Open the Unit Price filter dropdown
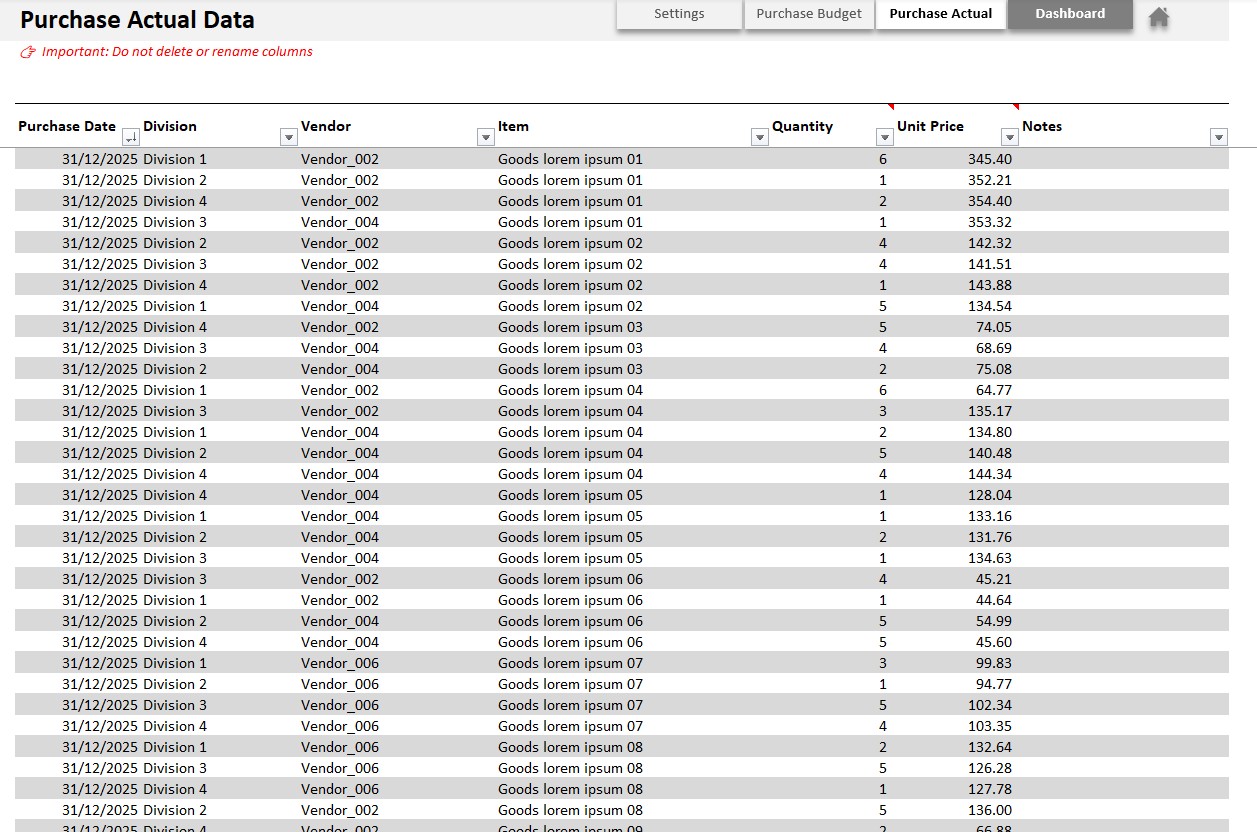The width and height of the screenshot is (1257, 832). (x=1009, y=137)
